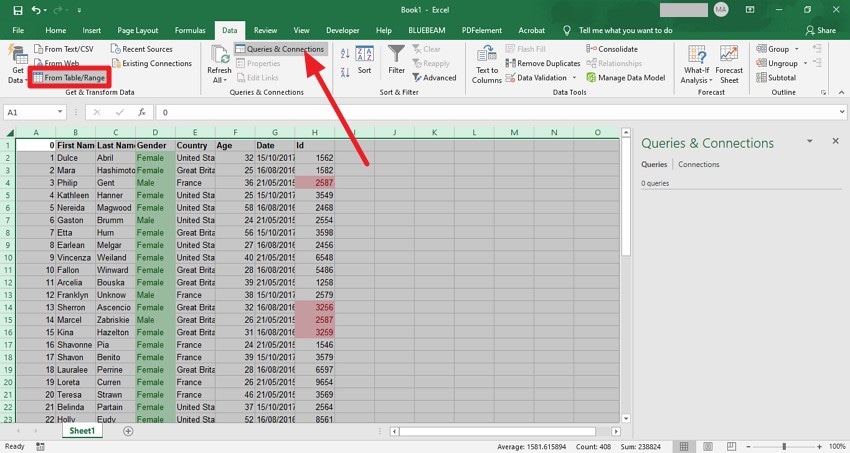Open Recent Sources
Image resolution: width=850 pixels, height=453 pixels.
click(x=141, y=49)
